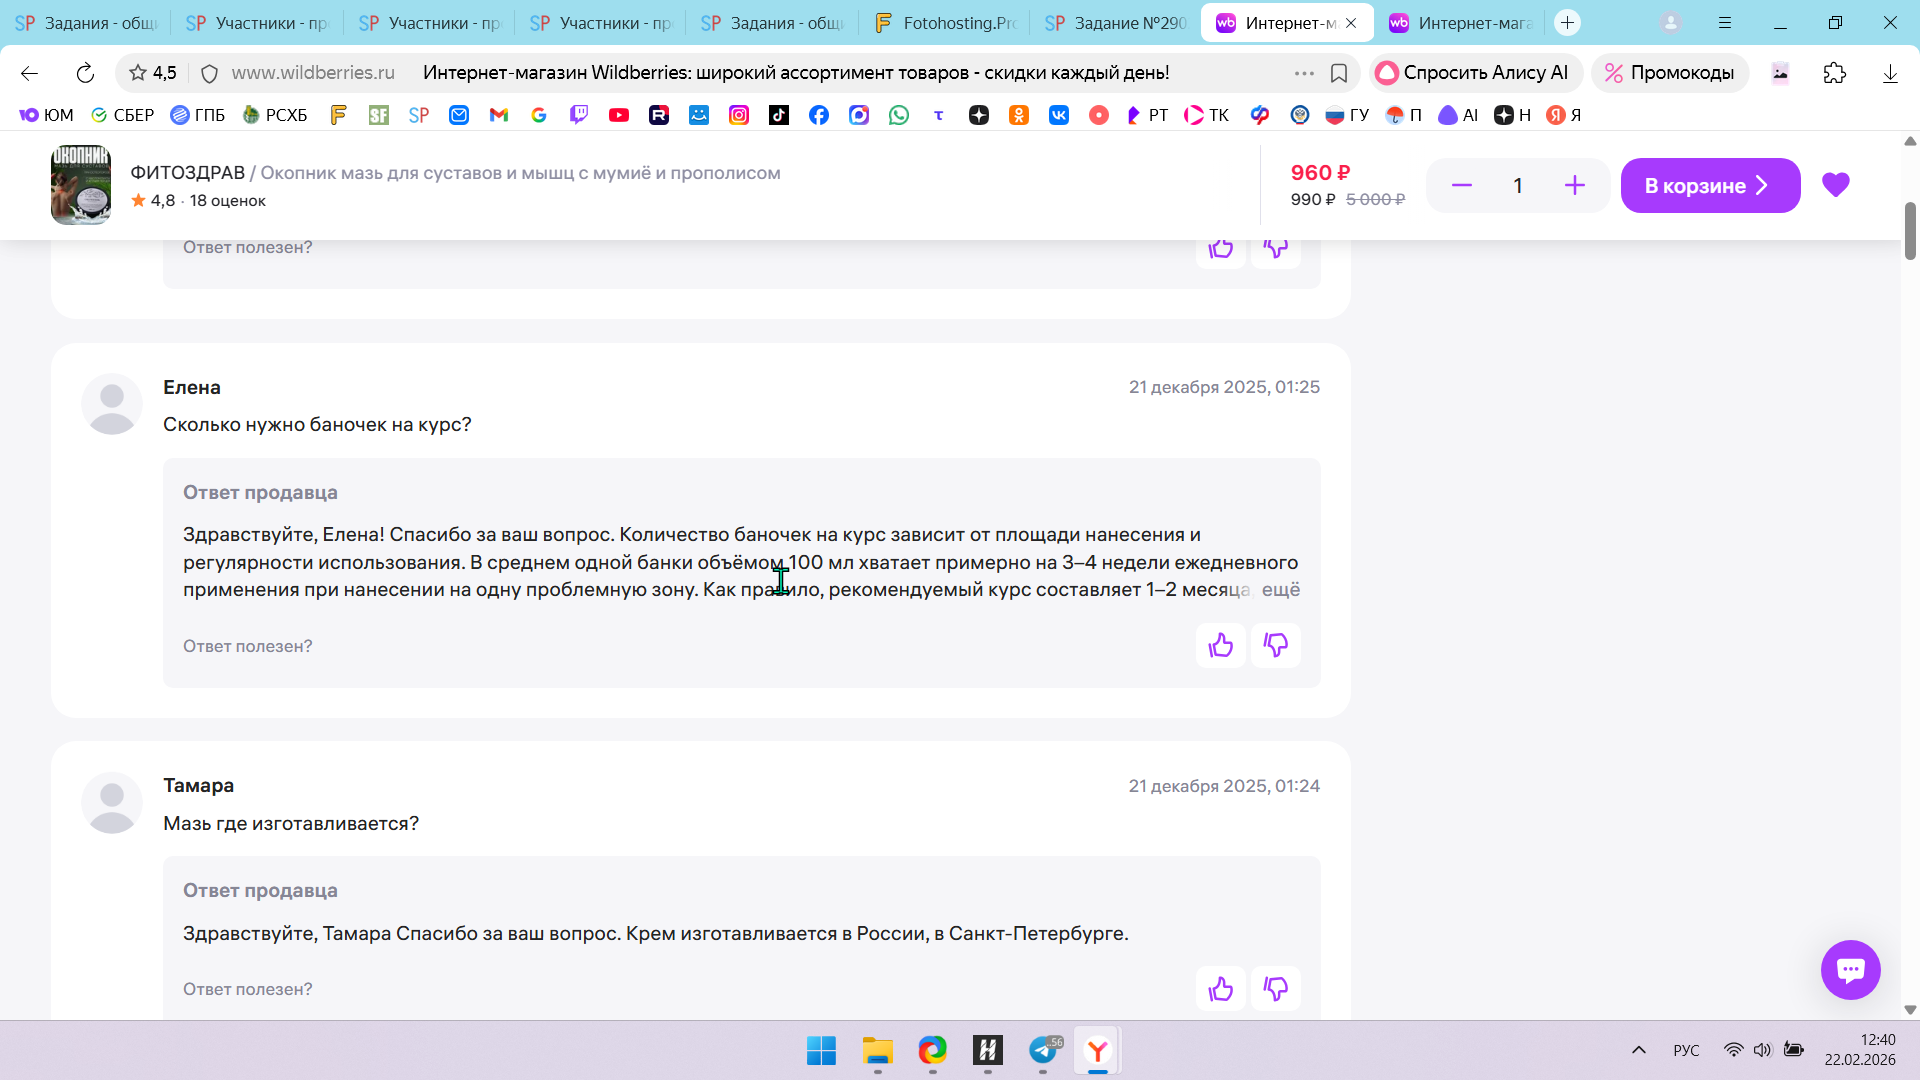Switch to Задание №290 tab
This screenshot has width=1920, height=1080.
(1115, 23)
